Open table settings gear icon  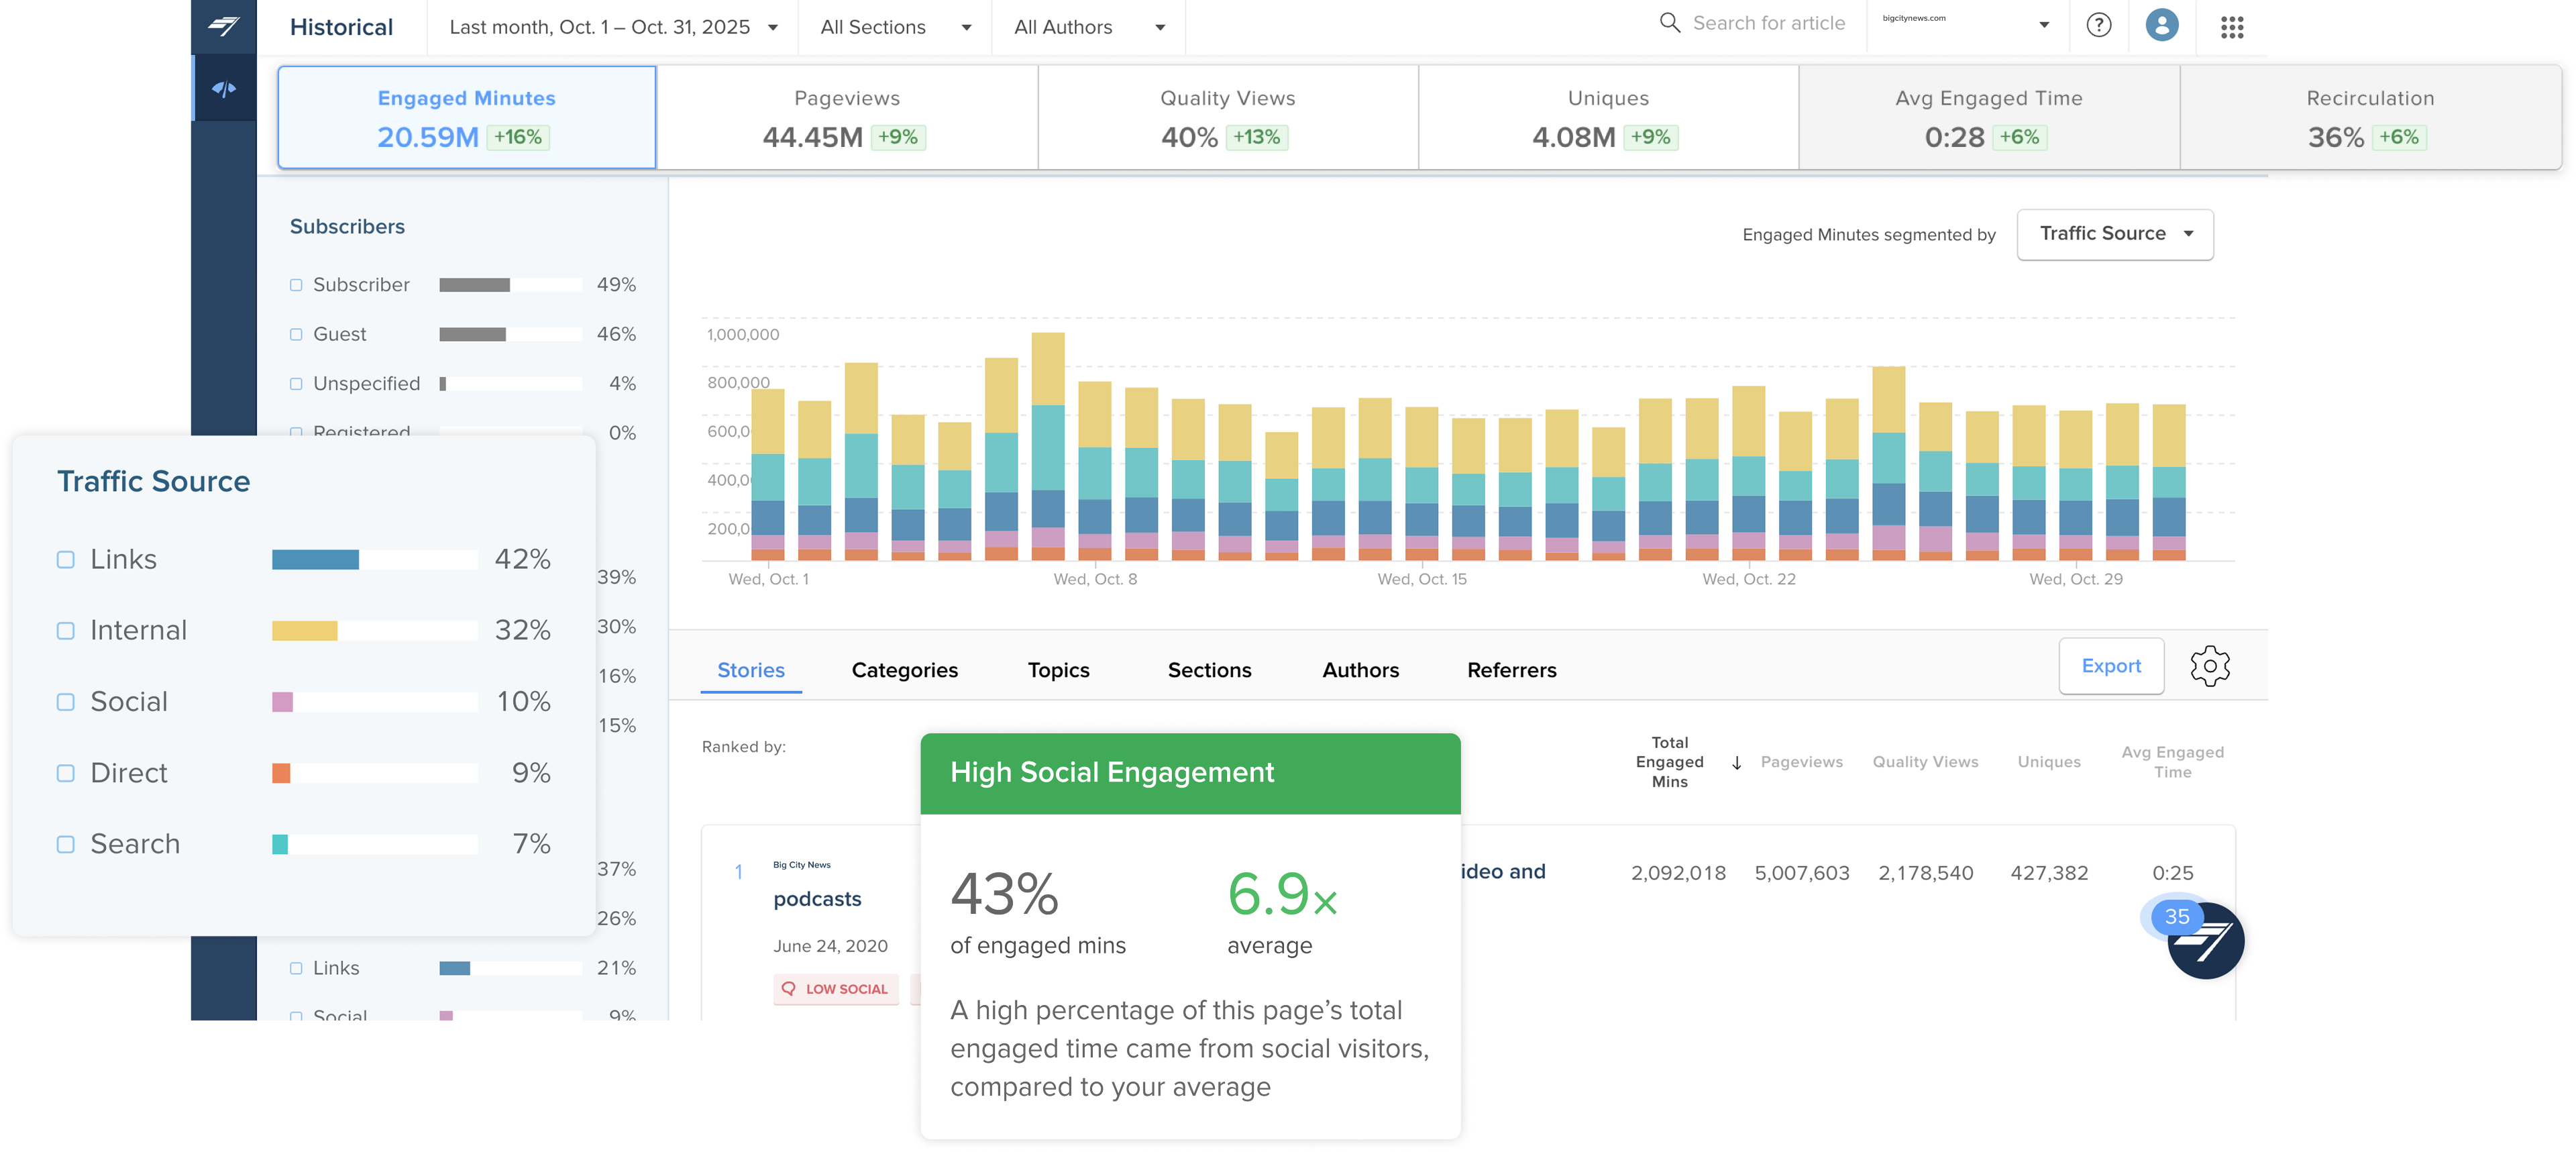coord(2209,666)
